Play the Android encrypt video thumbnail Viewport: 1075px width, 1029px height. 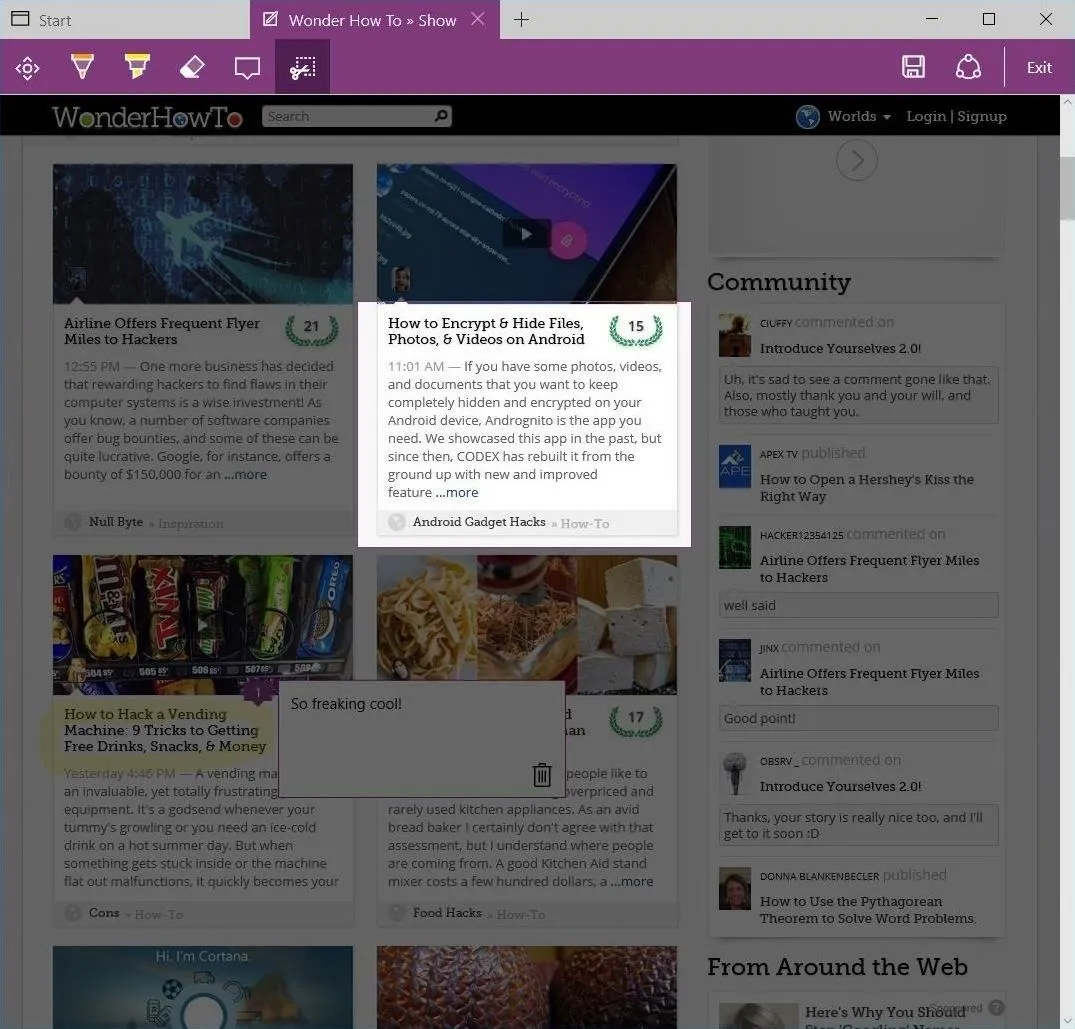pyautogui.click(x=527, y=233)
